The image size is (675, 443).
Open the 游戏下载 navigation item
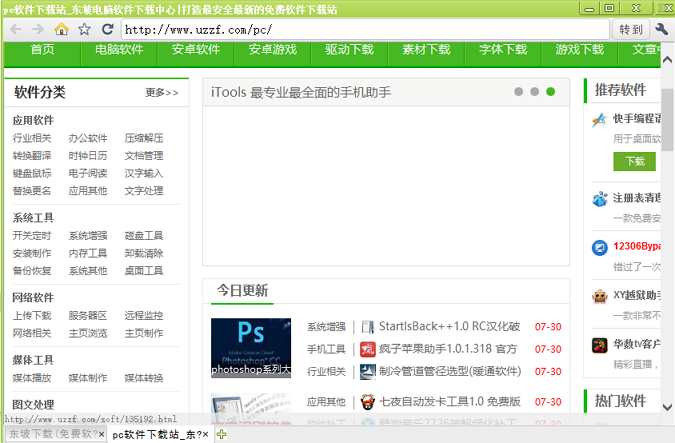point(579,50)
